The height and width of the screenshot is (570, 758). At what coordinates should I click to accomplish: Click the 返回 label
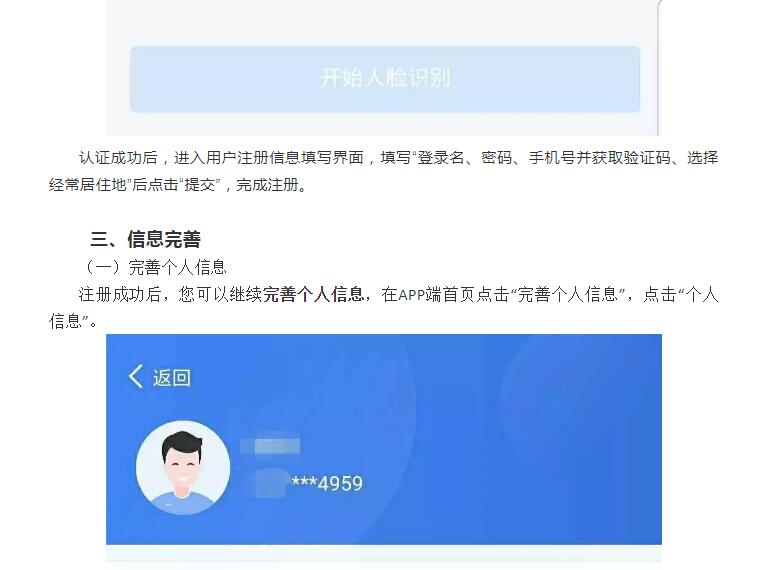pyautogui.click(x=172, y=378)
